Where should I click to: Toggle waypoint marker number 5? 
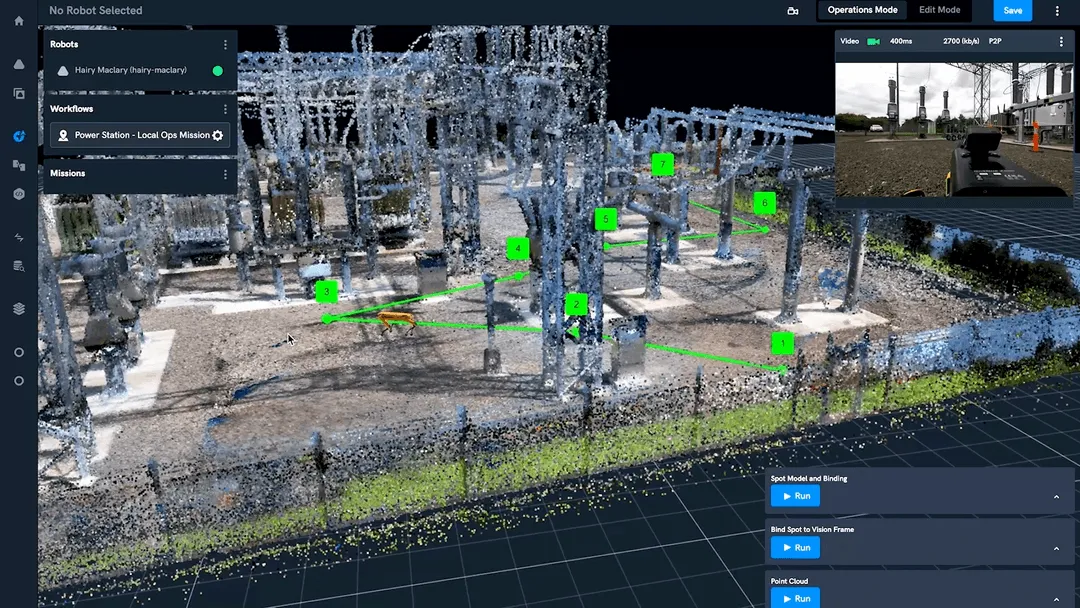click(x=605, y=218)
